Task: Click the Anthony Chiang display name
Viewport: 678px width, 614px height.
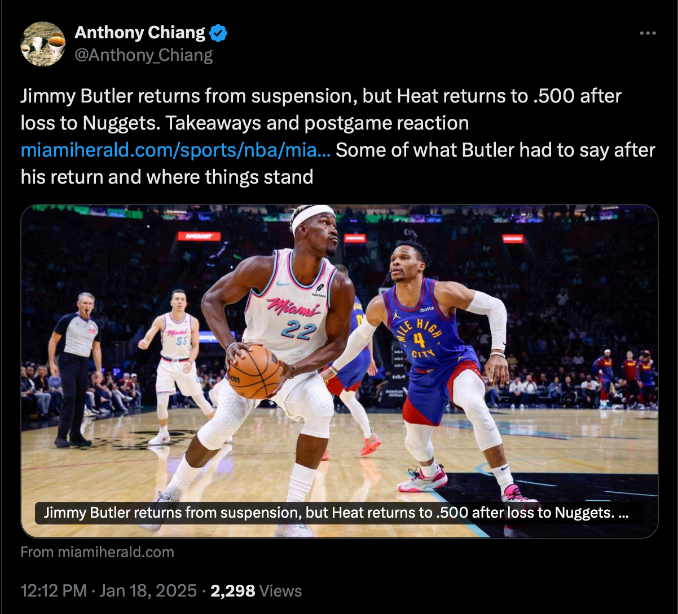Action: click(140, 33)
